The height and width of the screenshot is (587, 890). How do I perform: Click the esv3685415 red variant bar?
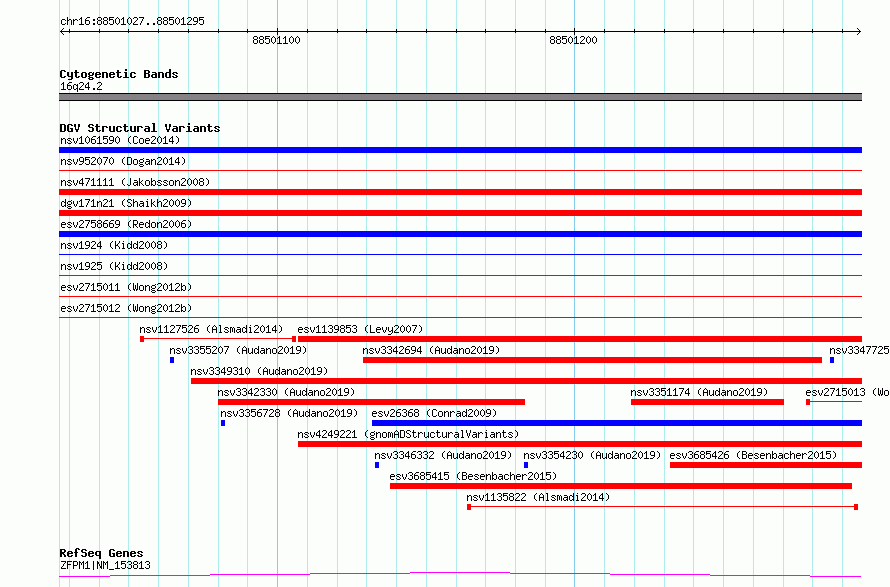tap(621, 486)
